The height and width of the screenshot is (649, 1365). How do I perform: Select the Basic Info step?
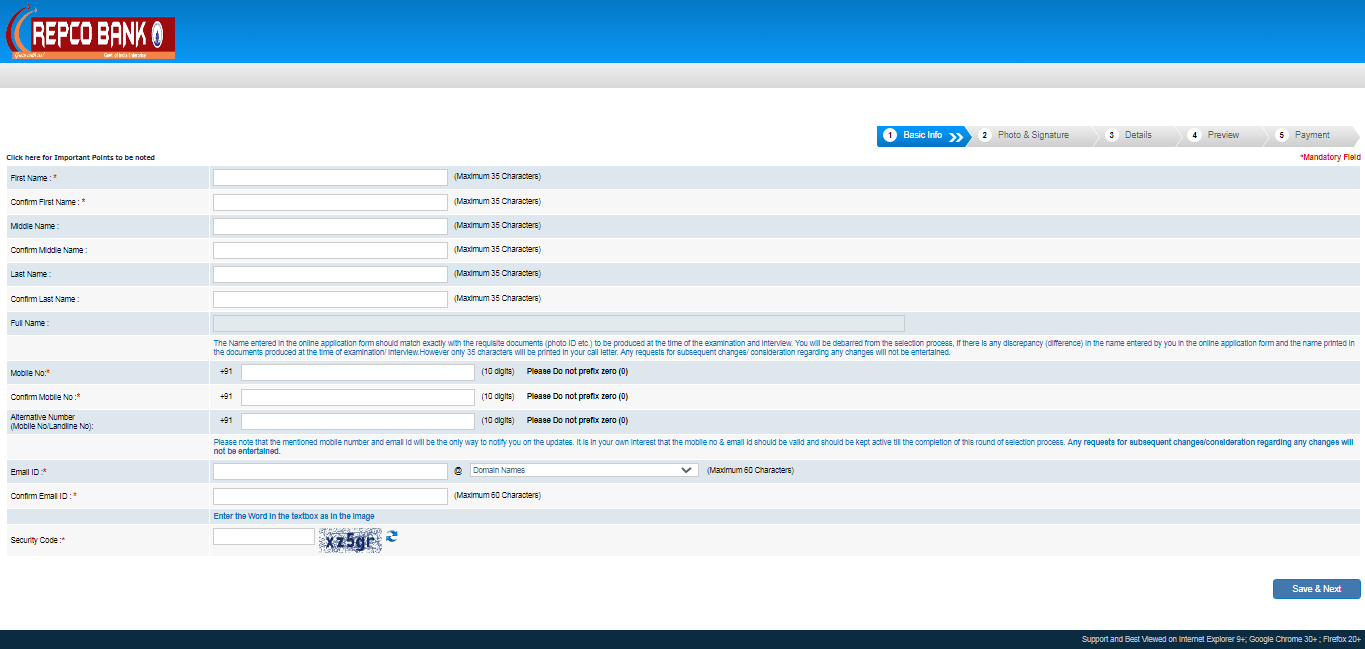(x=922, y=135)
